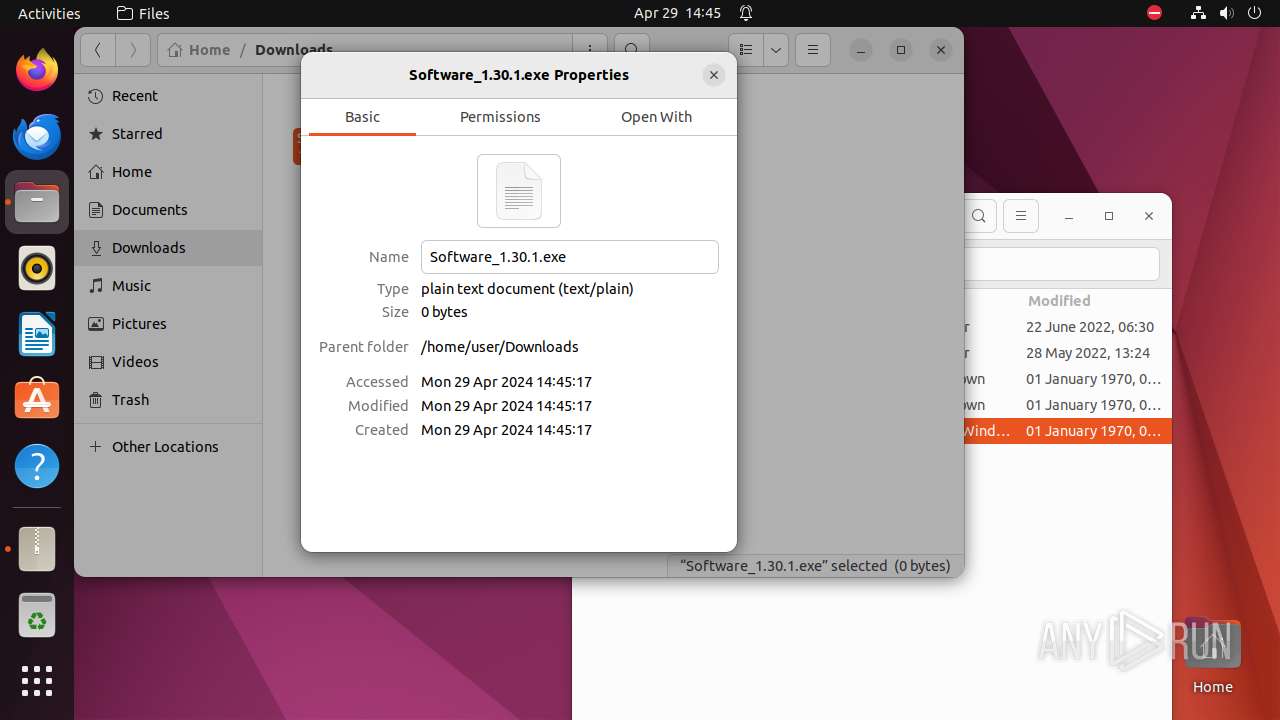This screenshot has width=1280, height=720.
Task: Minimize the background archive window
Action: (x=1069, y=216)
